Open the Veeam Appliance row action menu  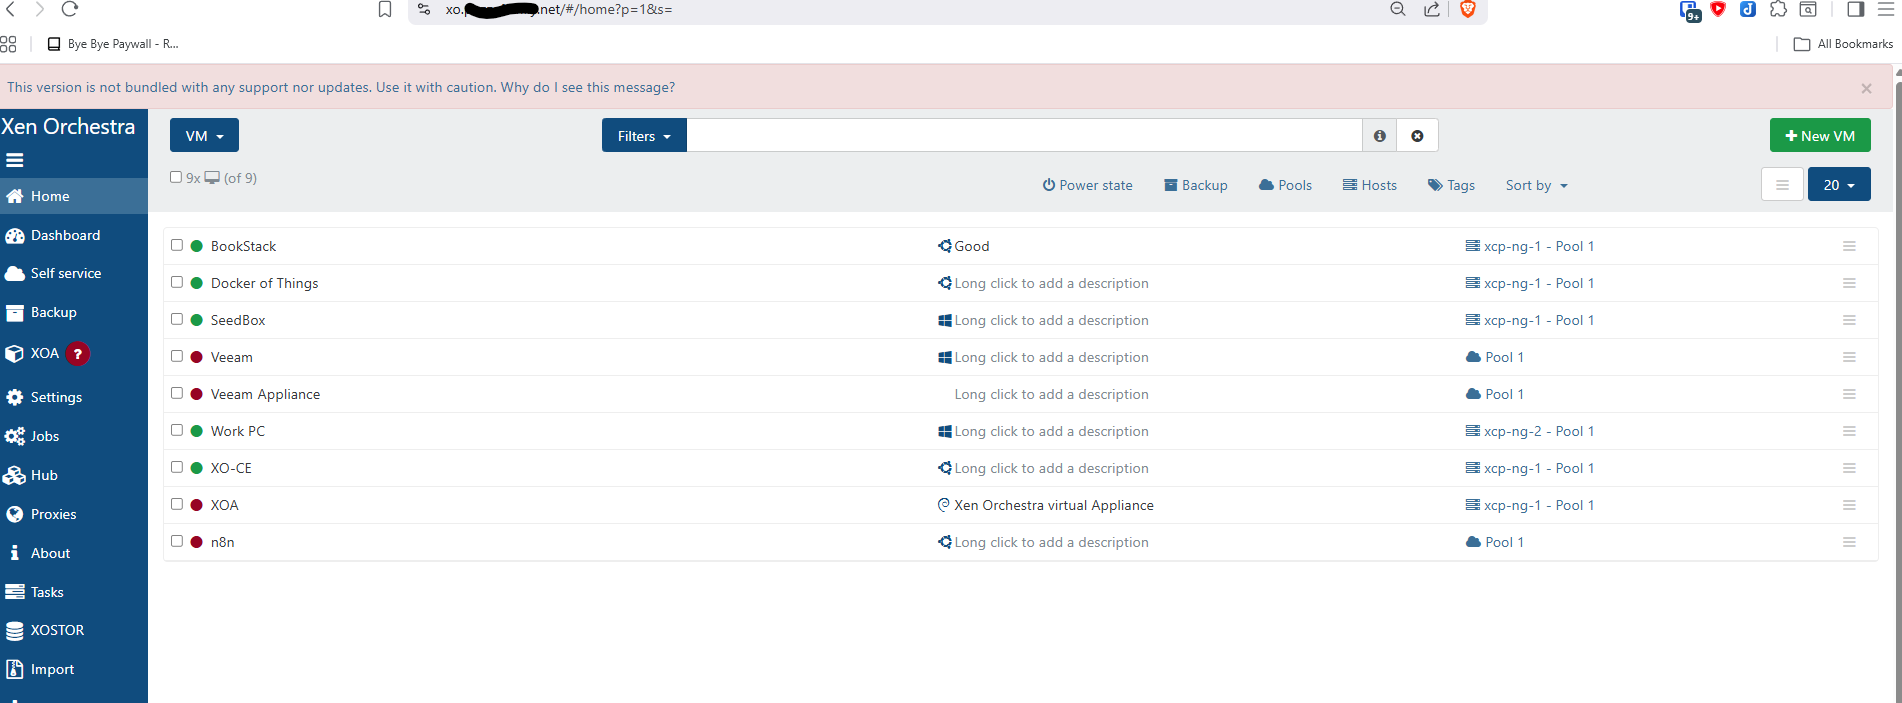(x=1849, y=394)
